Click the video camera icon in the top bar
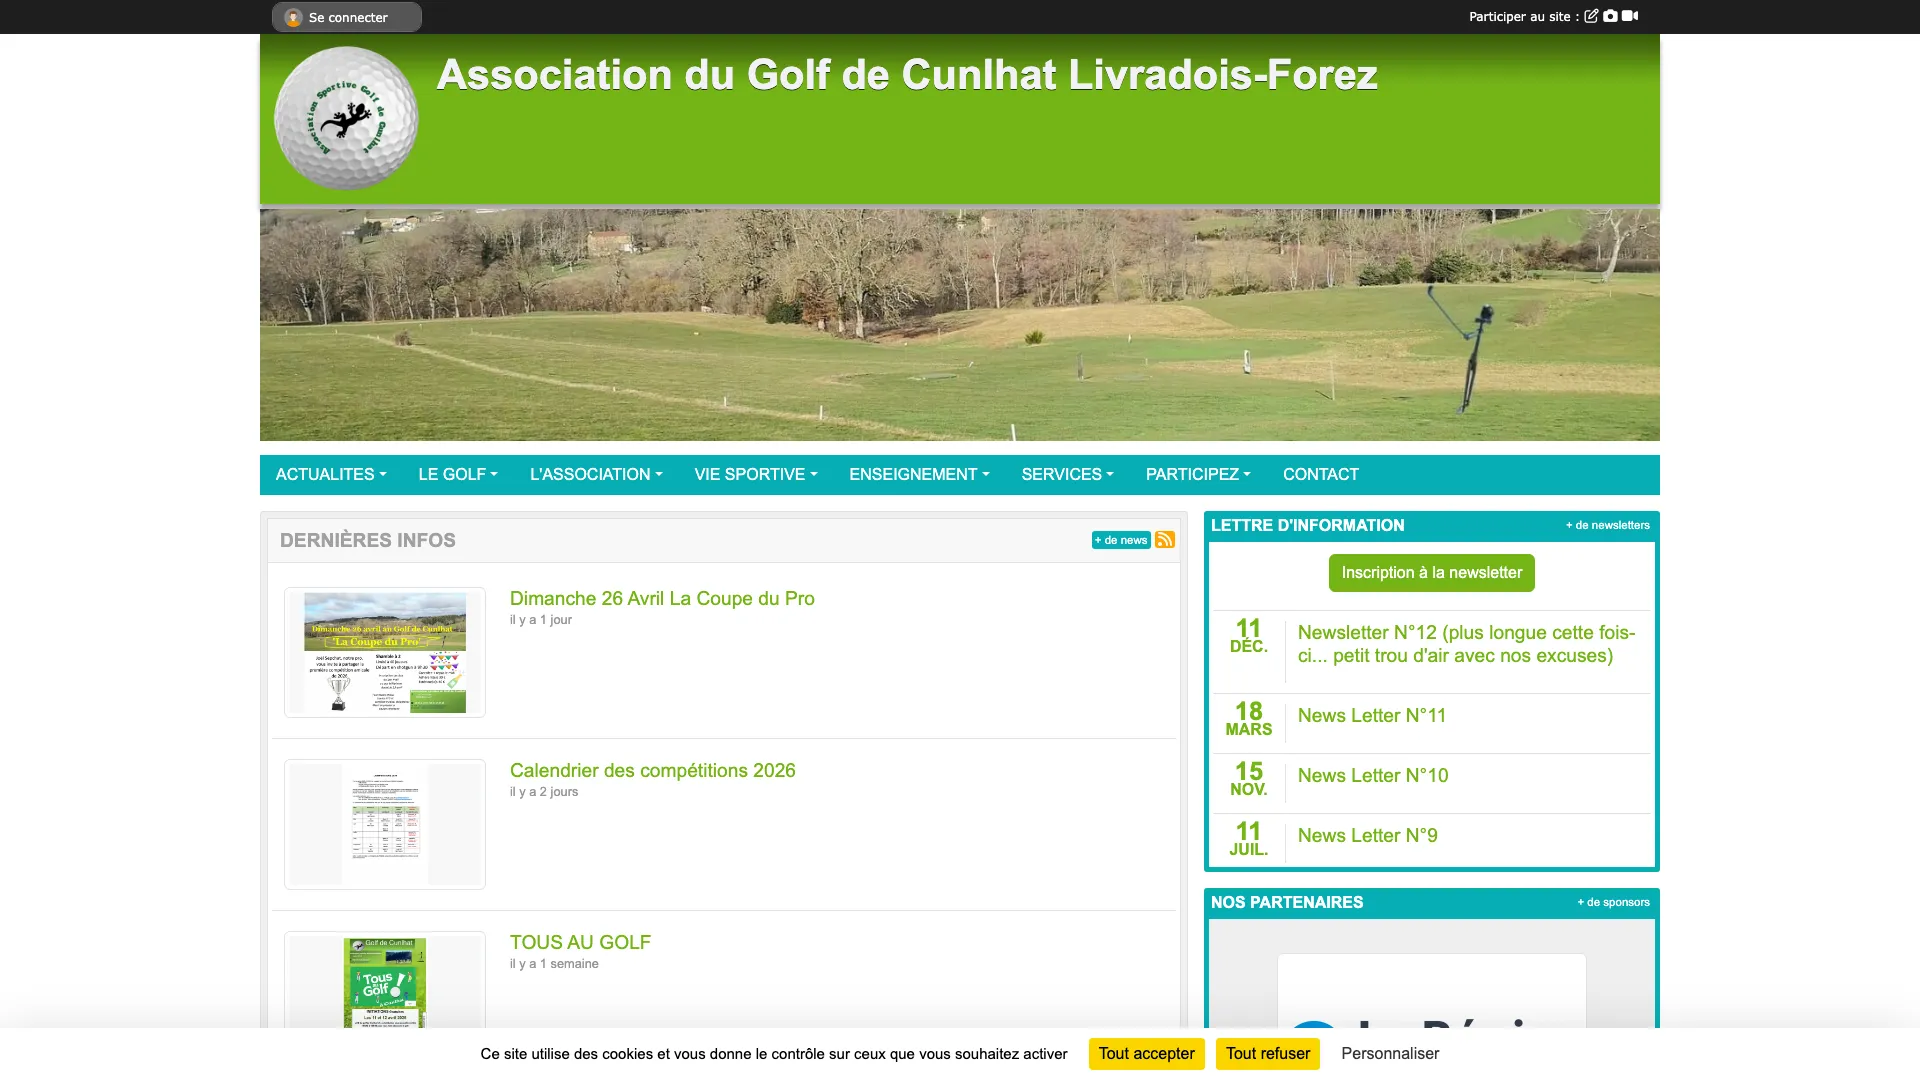Screen dimensions: 1920x1080 click(x=1631, y=16)
